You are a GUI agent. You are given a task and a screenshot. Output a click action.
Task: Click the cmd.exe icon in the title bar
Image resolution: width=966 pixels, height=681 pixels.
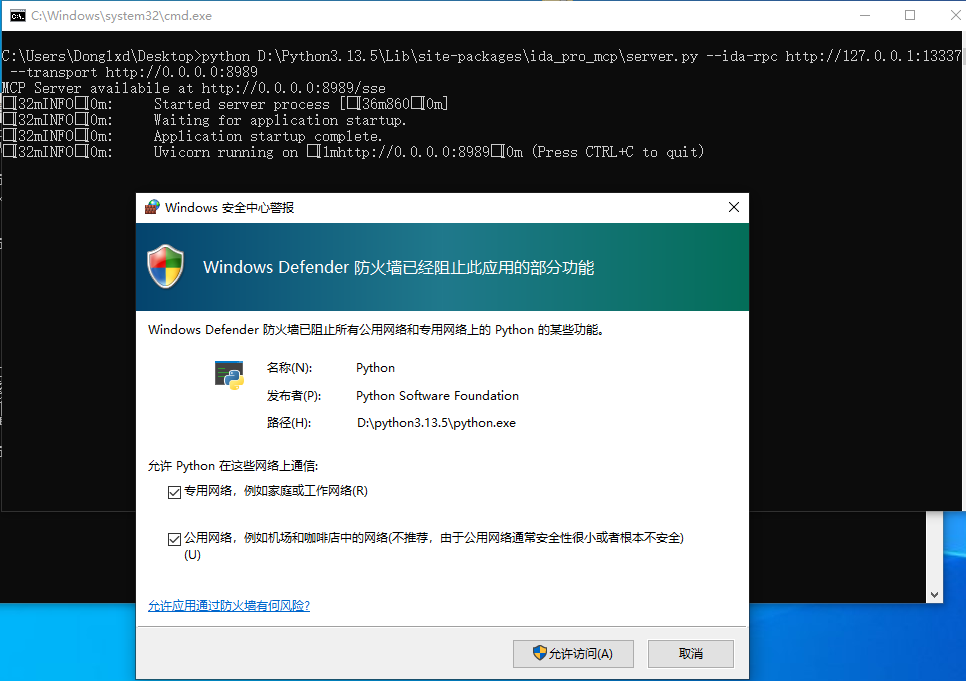(18, 15)
